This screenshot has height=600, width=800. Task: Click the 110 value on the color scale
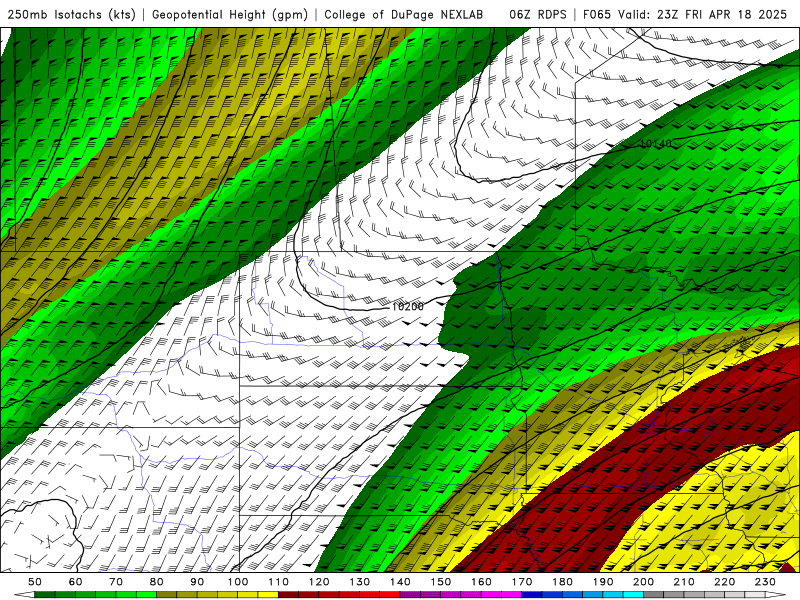pos(279,582)
